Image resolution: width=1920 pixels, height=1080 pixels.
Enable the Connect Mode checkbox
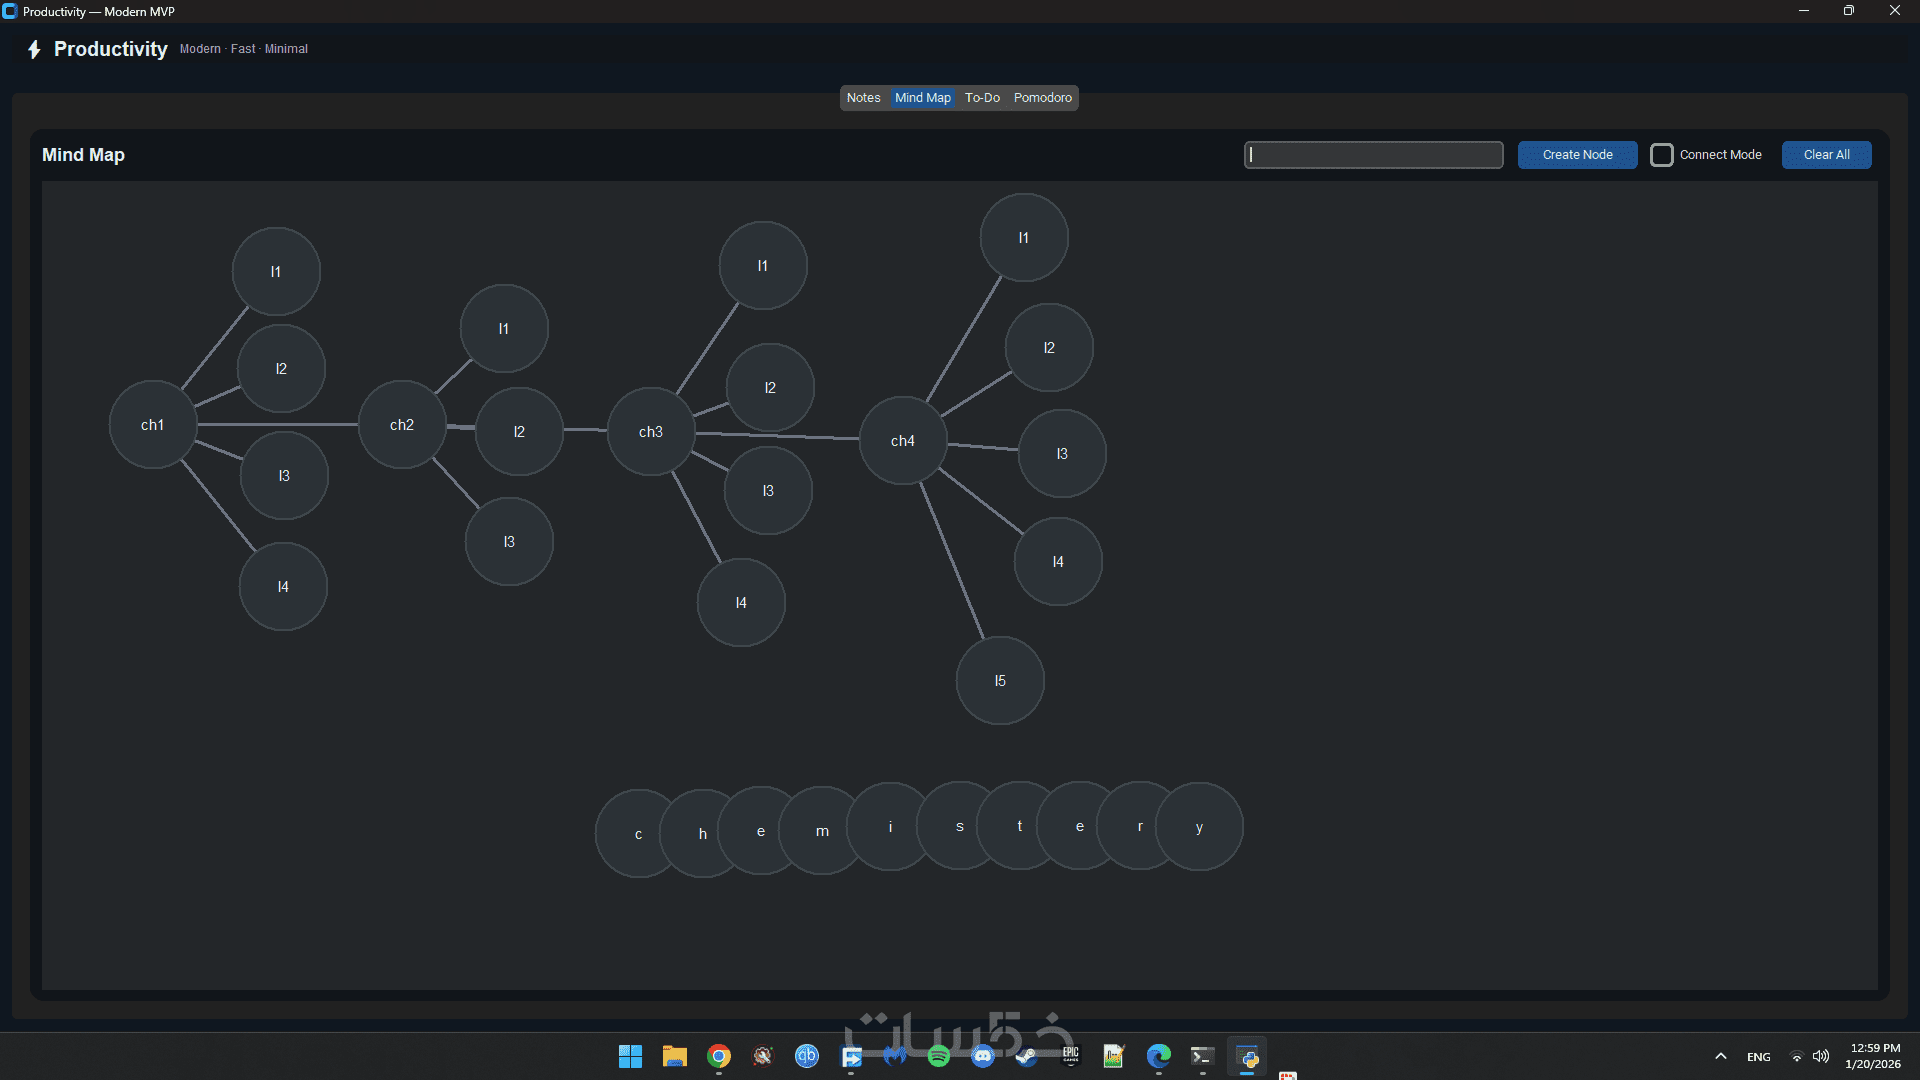point(1662,155)
